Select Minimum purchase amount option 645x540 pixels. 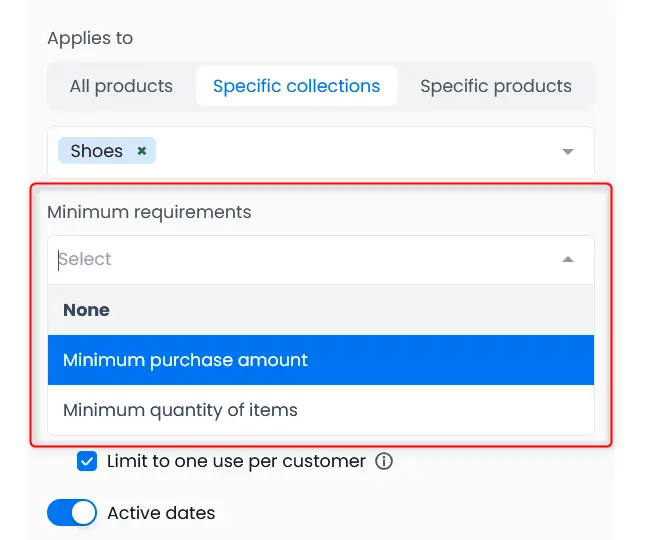(185, 360)
